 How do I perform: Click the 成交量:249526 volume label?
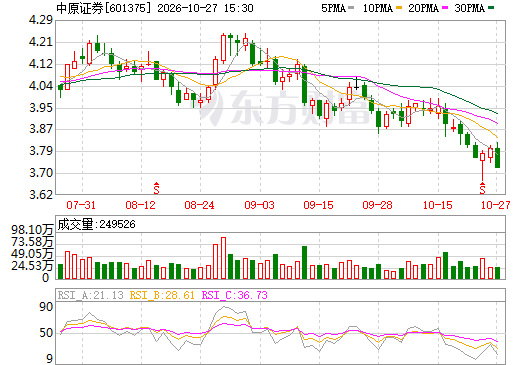point(97,224)
